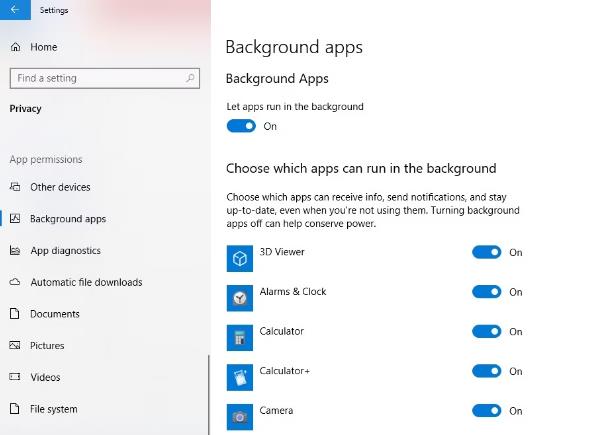The height and width of the screenshot is (435, 607).
Task: Open Pictures privacy settings
Action: (47, 346)
